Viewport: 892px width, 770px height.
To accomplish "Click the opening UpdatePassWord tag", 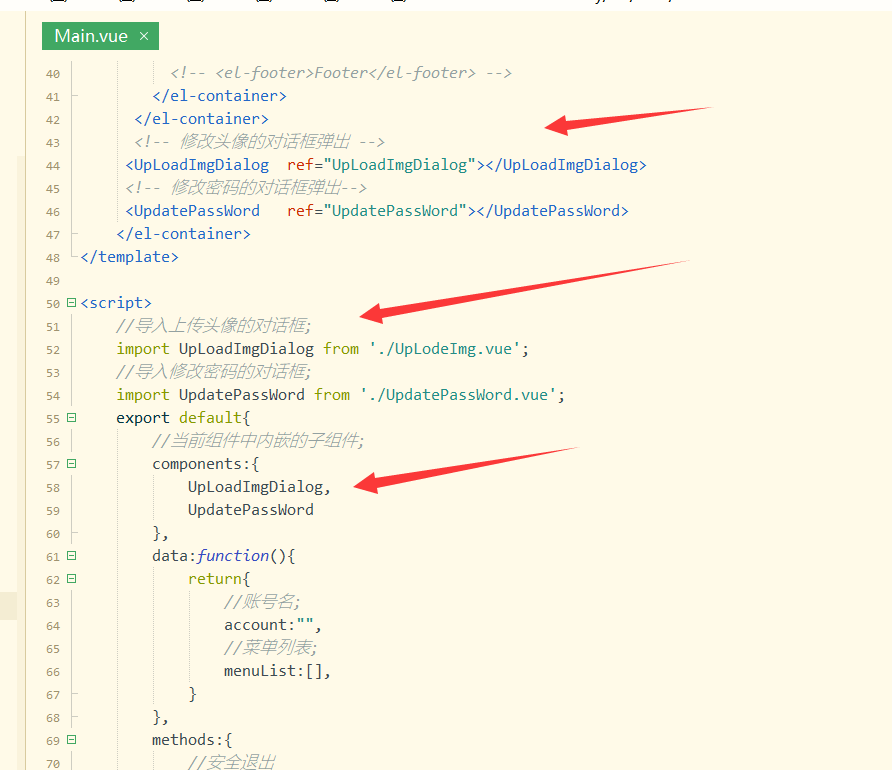I will (192, 211).
